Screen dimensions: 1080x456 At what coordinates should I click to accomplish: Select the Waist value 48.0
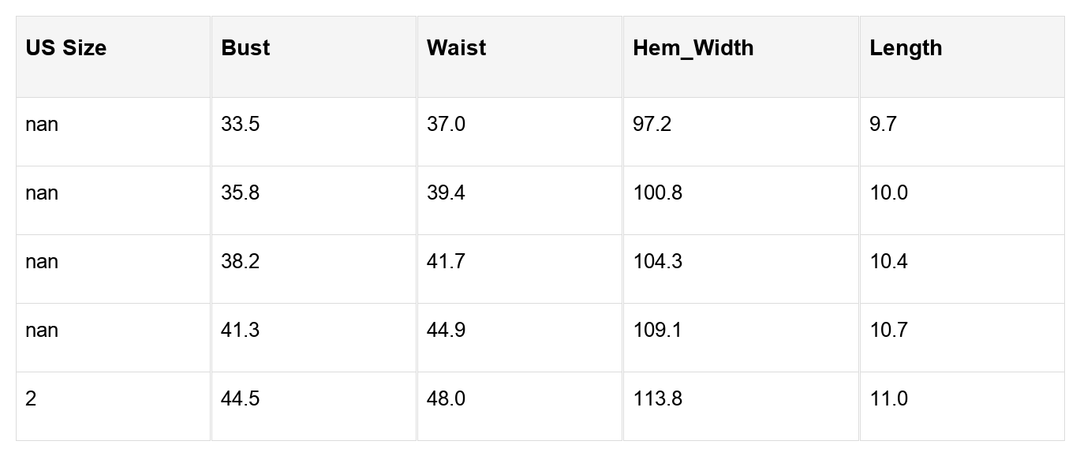click(446, 399)
